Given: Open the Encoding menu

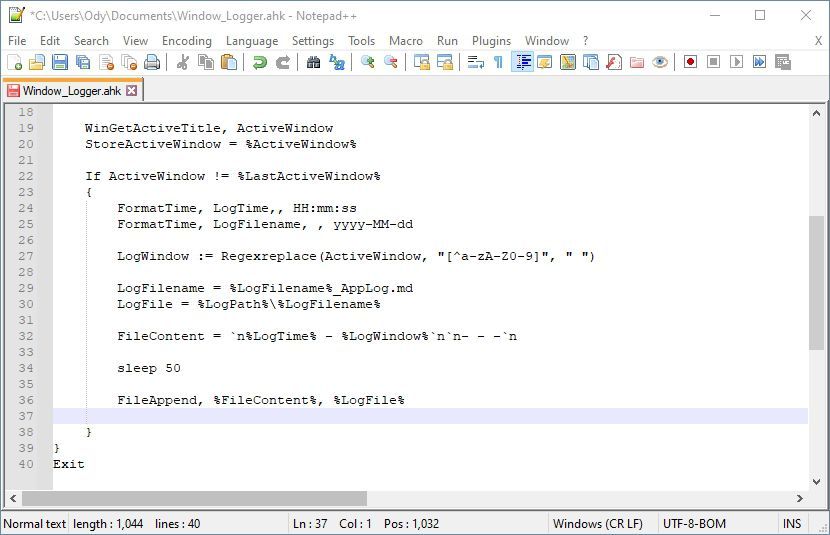Looking at the screenshot, I should click(x=187, y=41).
